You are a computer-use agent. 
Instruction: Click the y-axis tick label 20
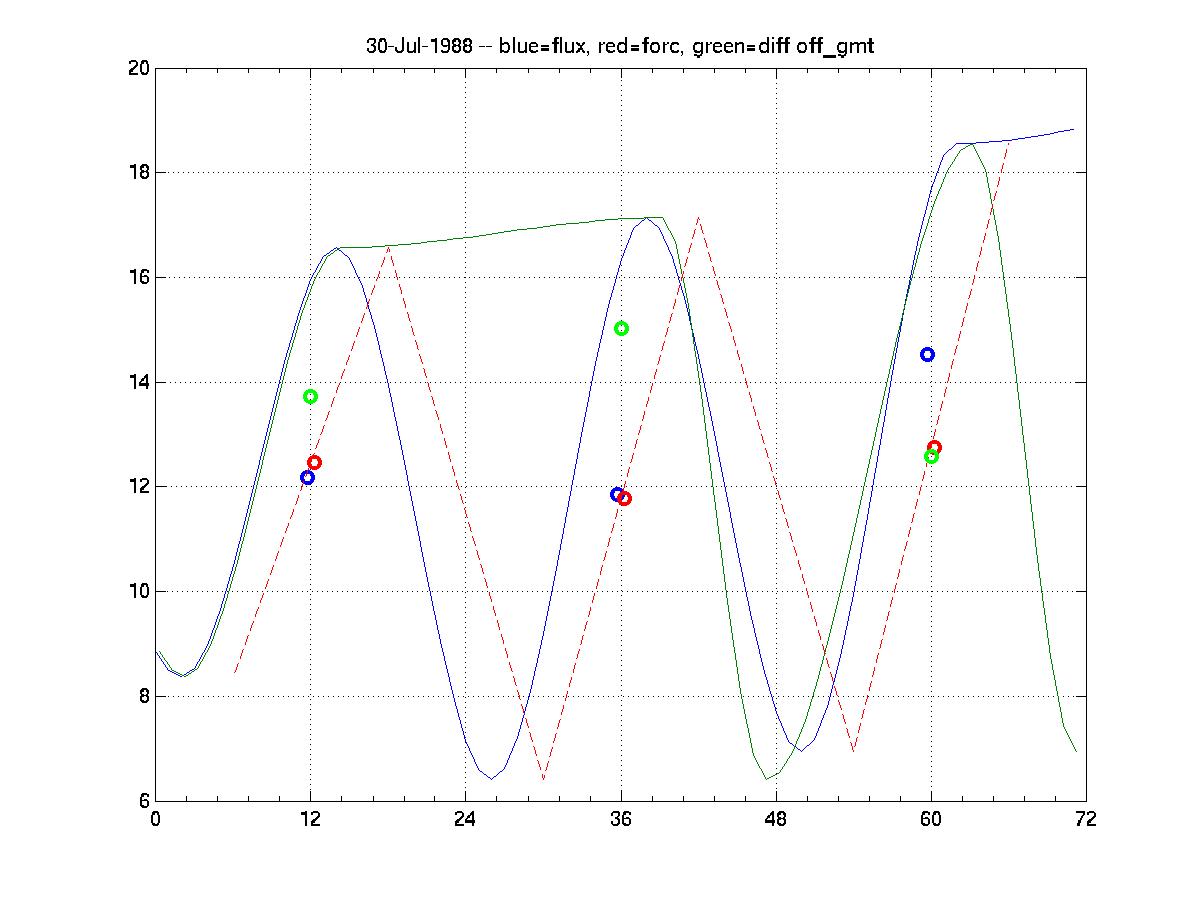(138, 68)
